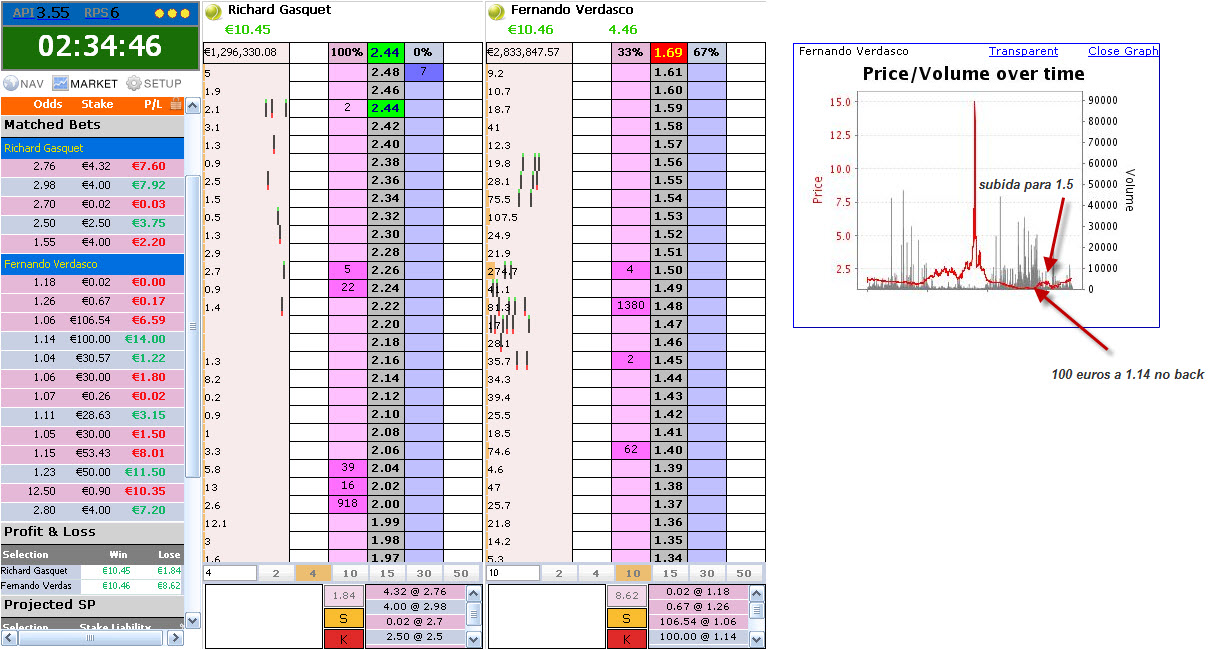Click the 8.62 hedge button under Verdasco ladder
Screen dimensions: 1215x650
[x=626, y=596]
